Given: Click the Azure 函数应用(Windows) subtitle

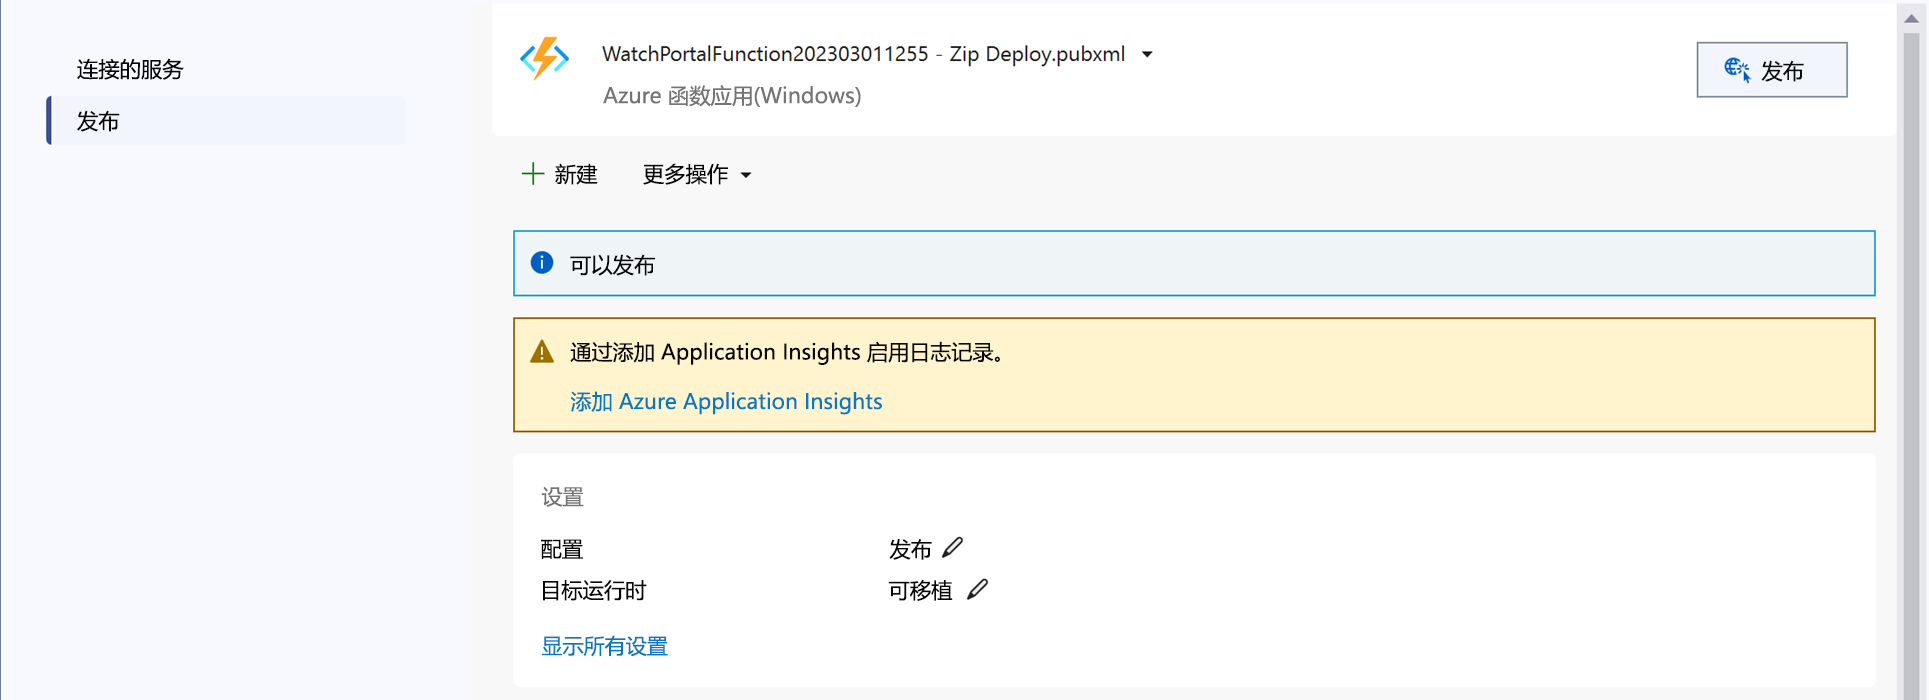Looking at the screenshot, I should (732, 96).
